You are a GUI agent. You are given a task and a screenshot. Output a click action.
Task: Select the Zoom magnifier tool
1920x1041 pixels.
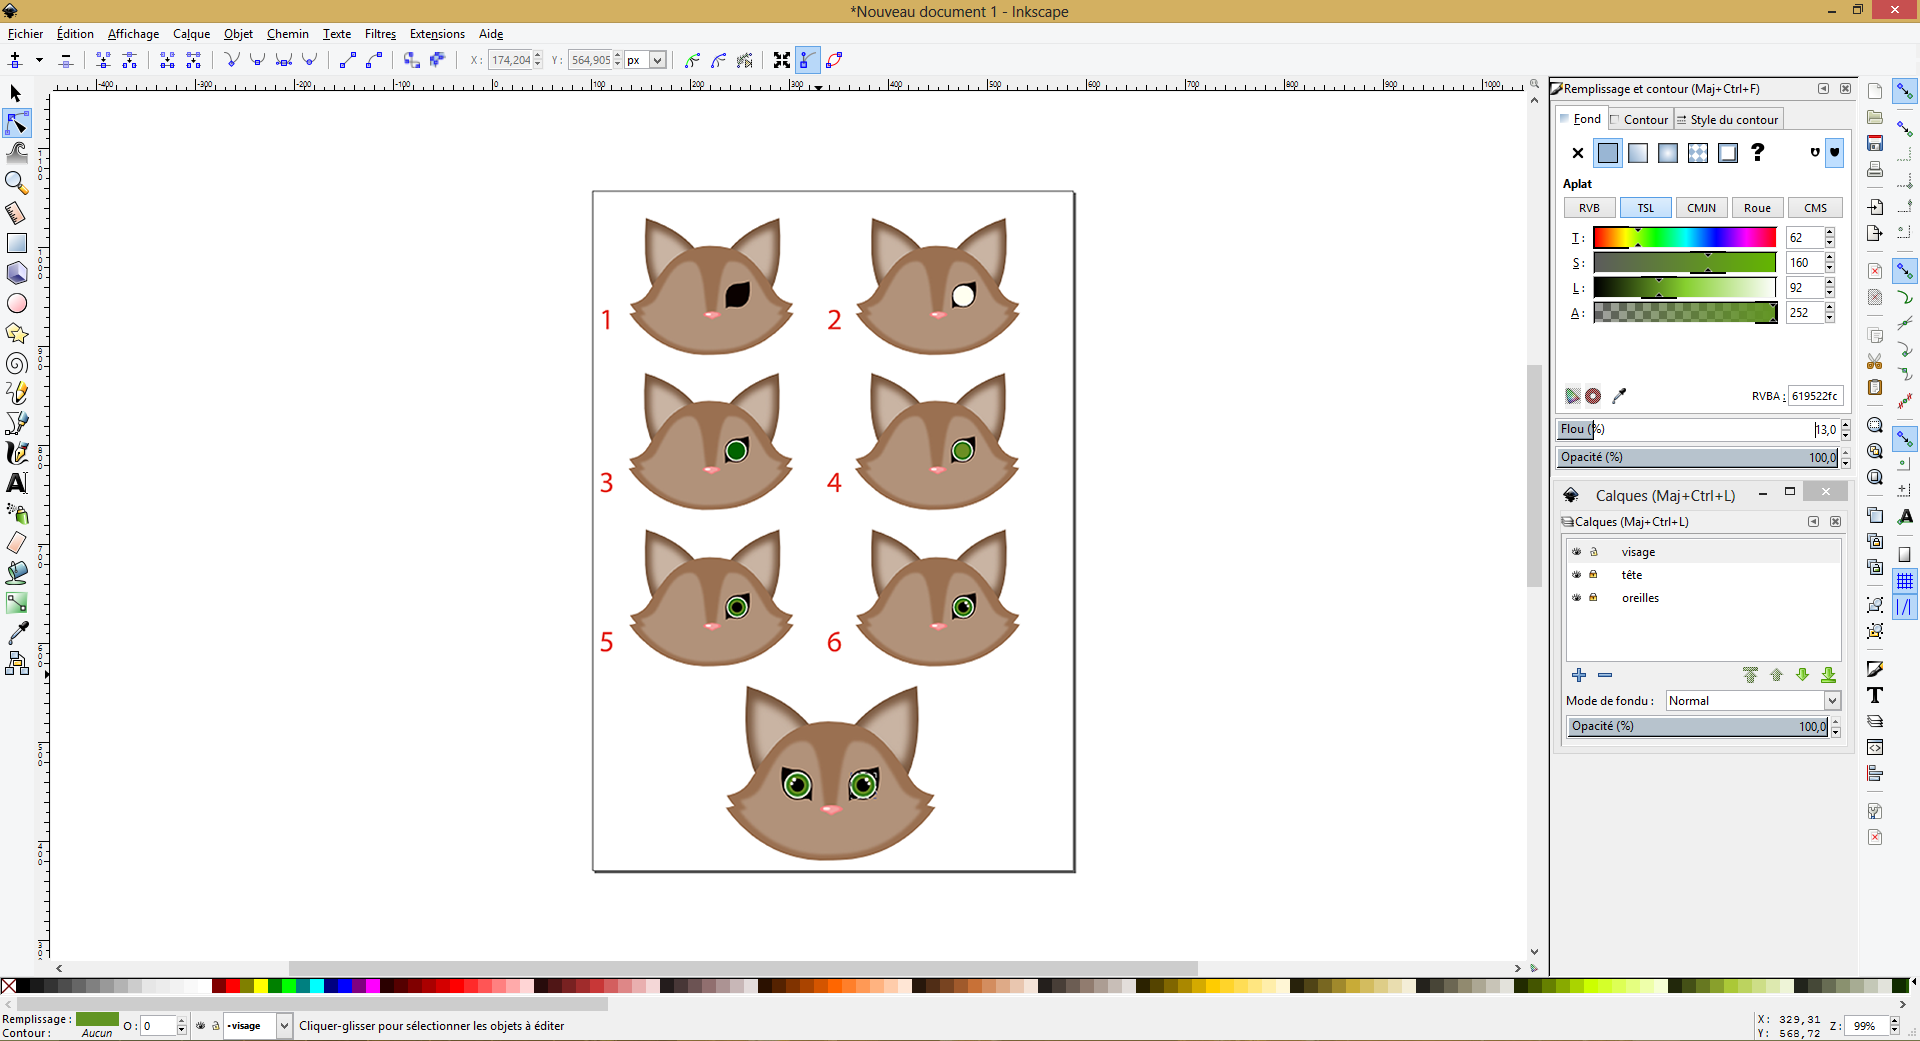click(16, 182)
